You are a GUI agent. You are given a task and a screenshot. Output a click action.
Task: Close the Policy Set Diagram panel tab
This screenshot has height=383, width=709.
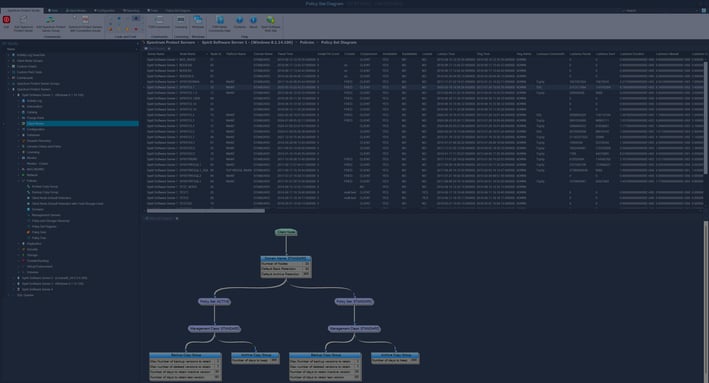(x=177, y=218)
